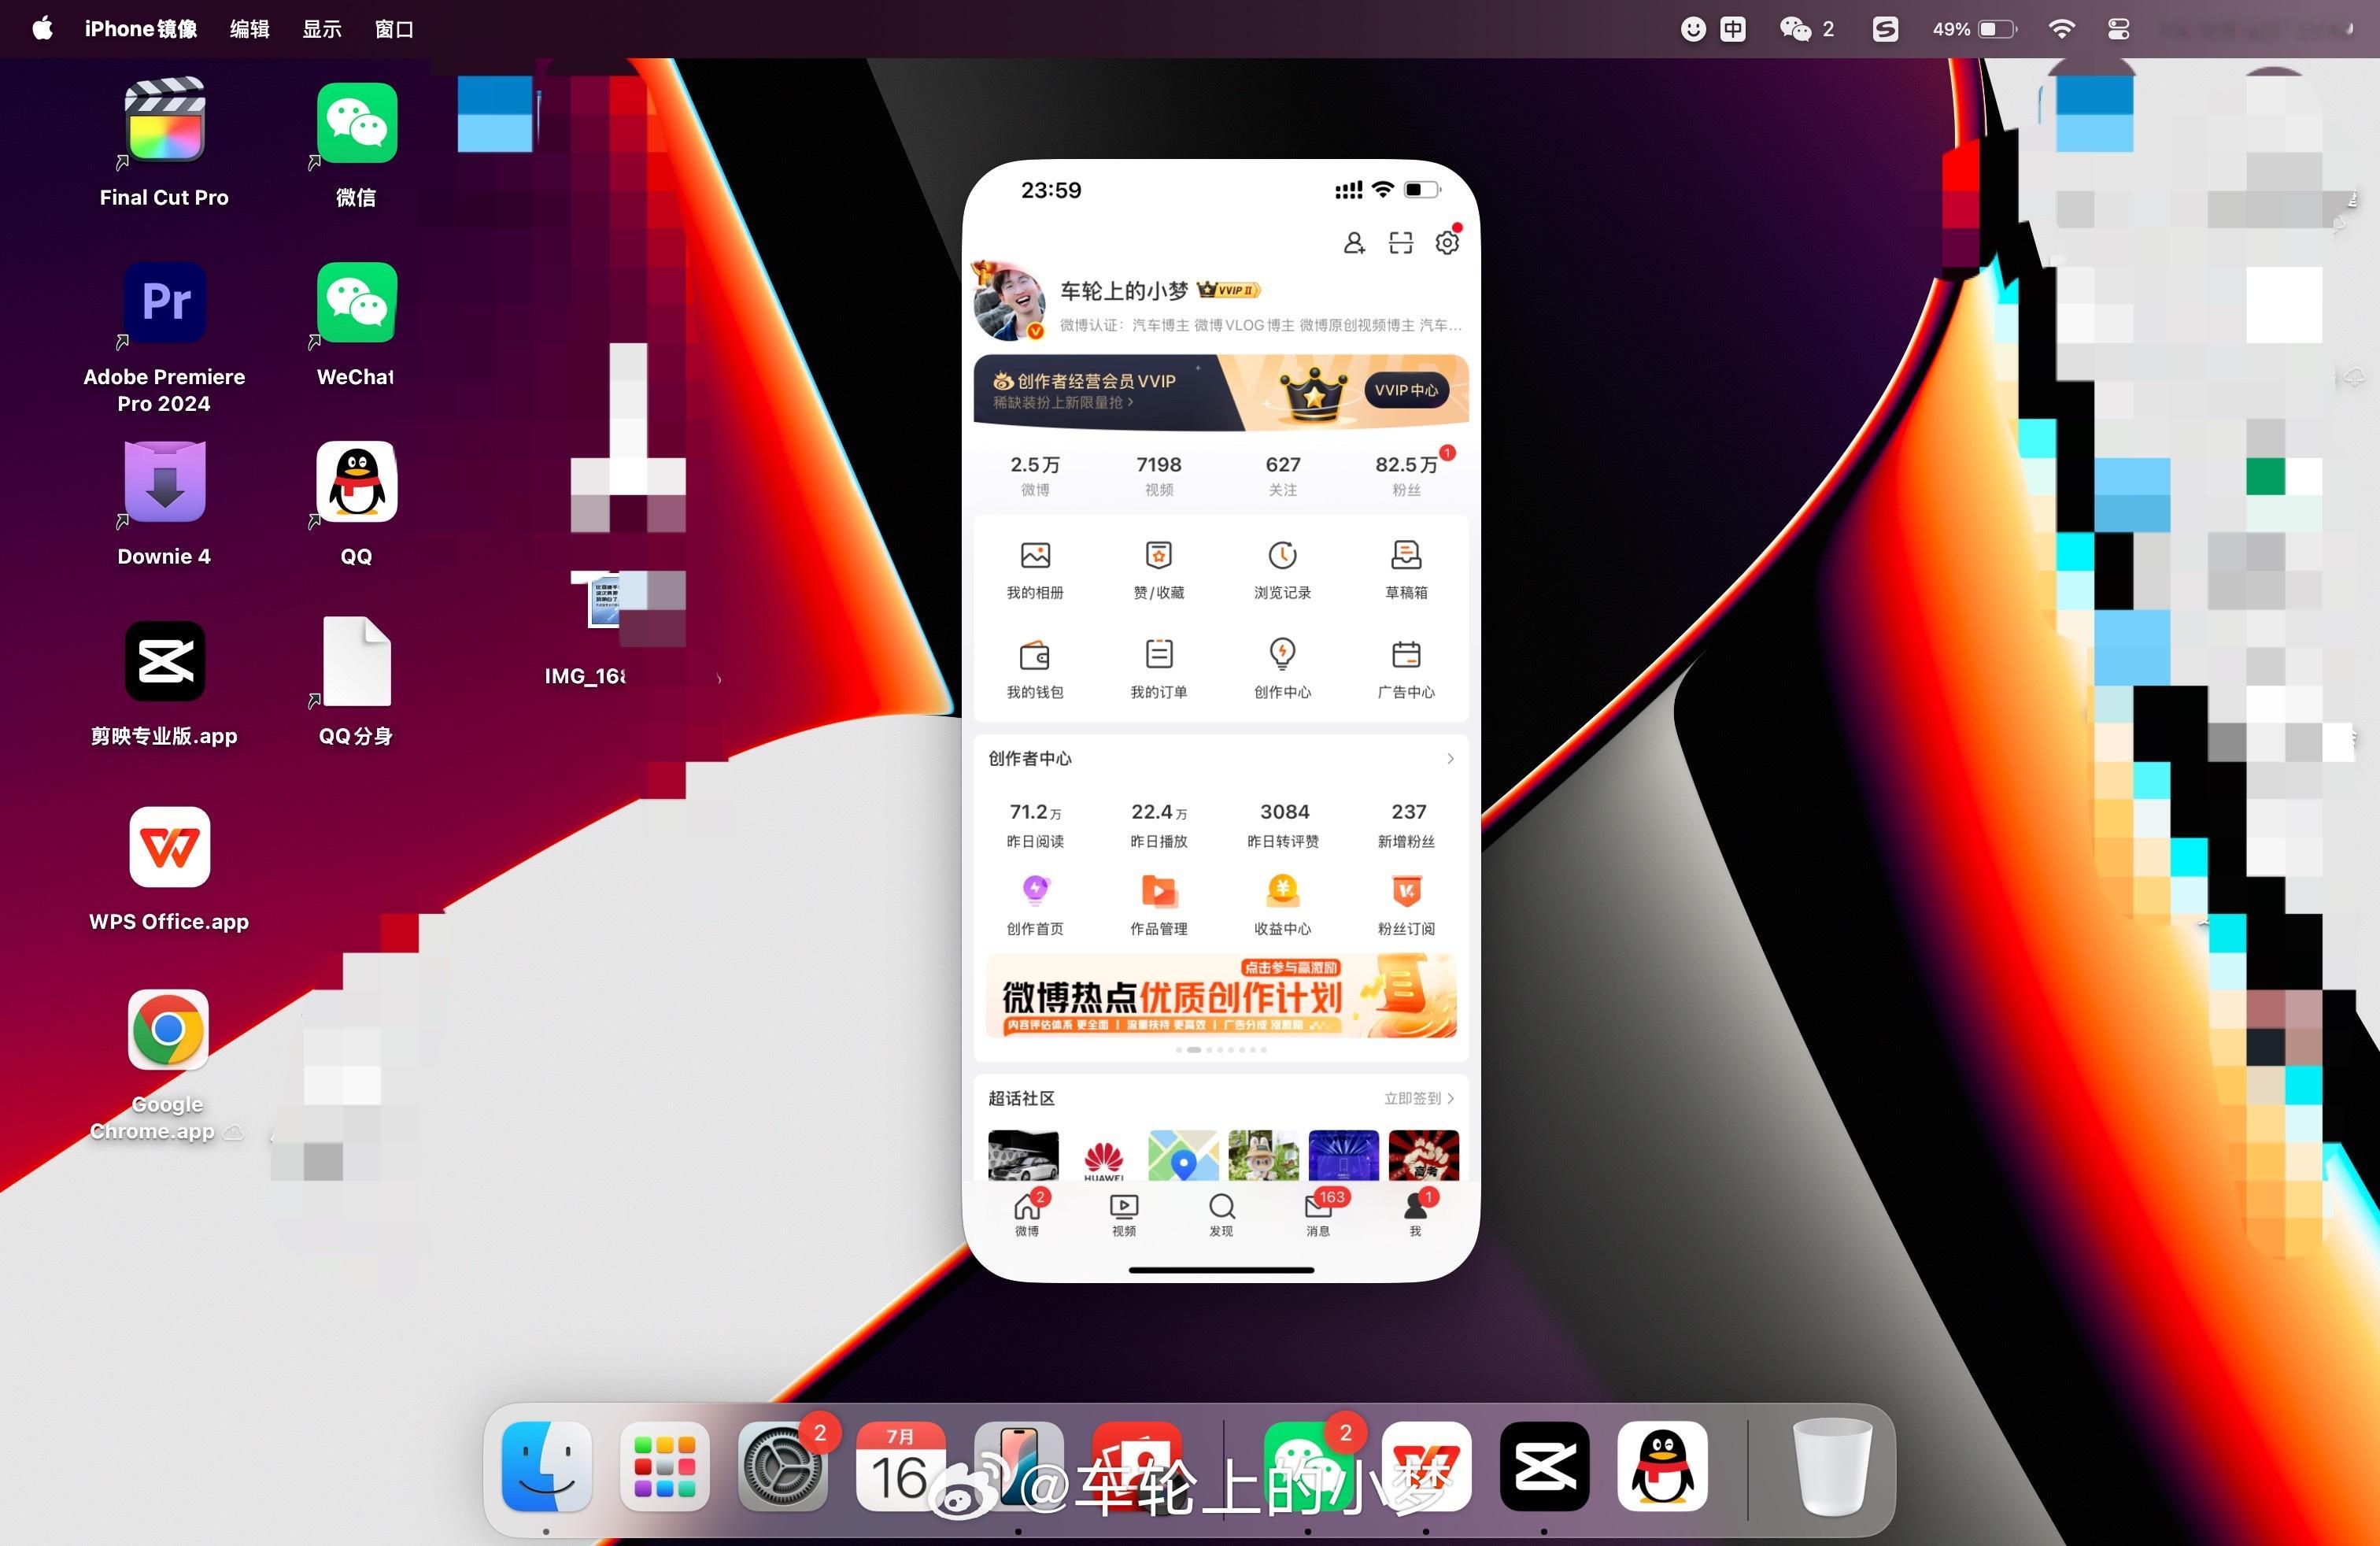View 237 新增粉丝 statistic

1407,825
